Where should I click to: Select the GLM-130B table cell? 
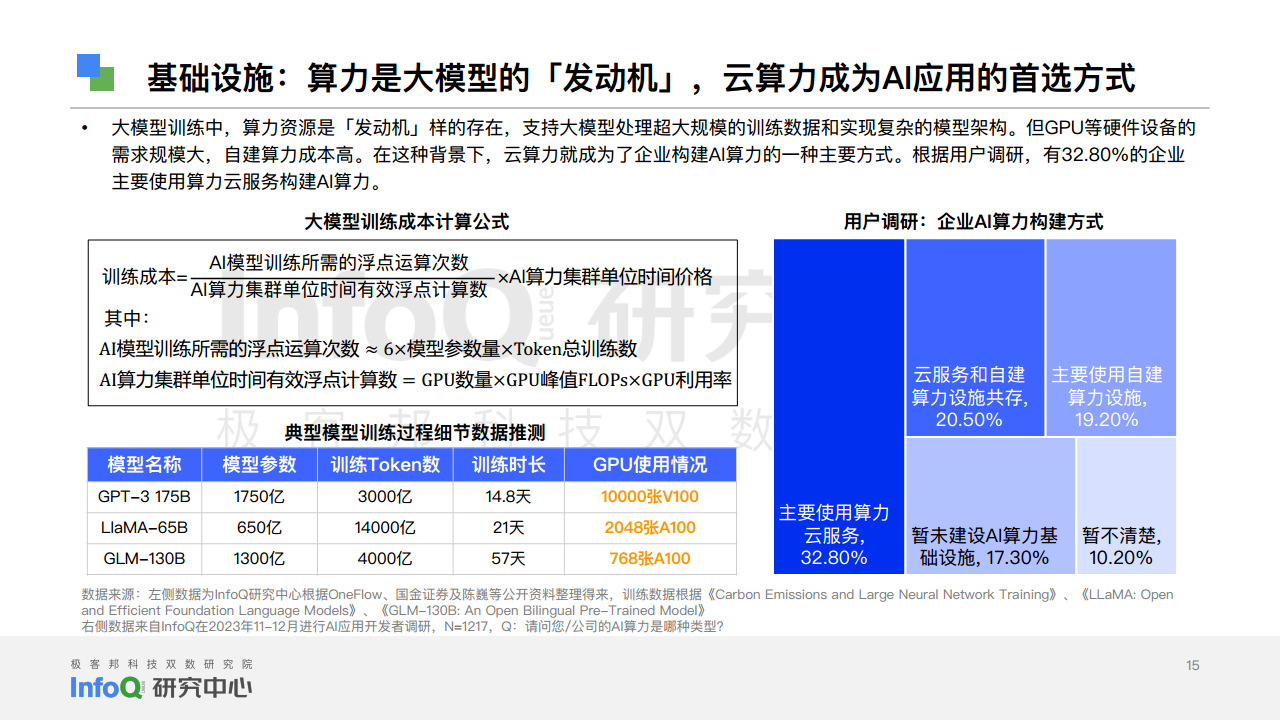click(144, 559)
